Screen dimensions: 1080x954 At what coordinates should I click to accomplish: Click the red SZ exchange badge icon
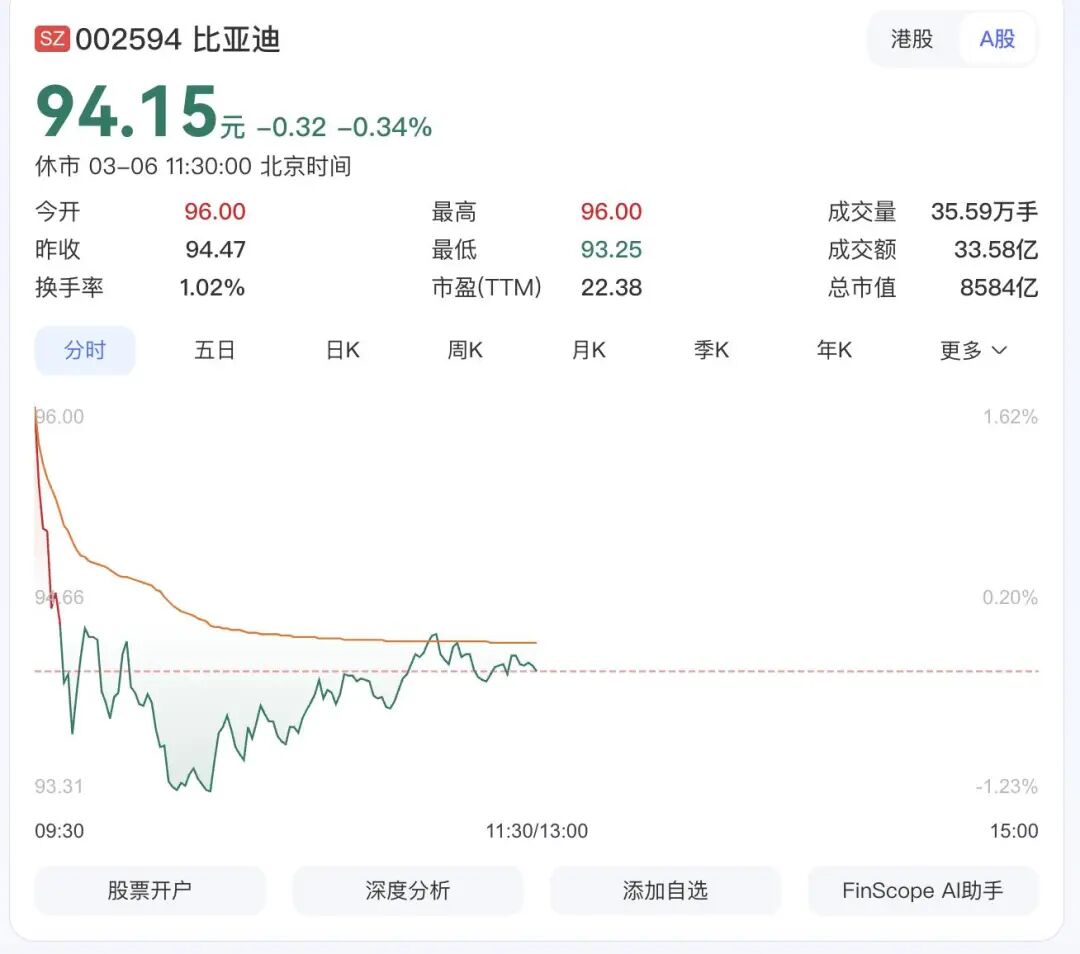[x=52, y=39]
